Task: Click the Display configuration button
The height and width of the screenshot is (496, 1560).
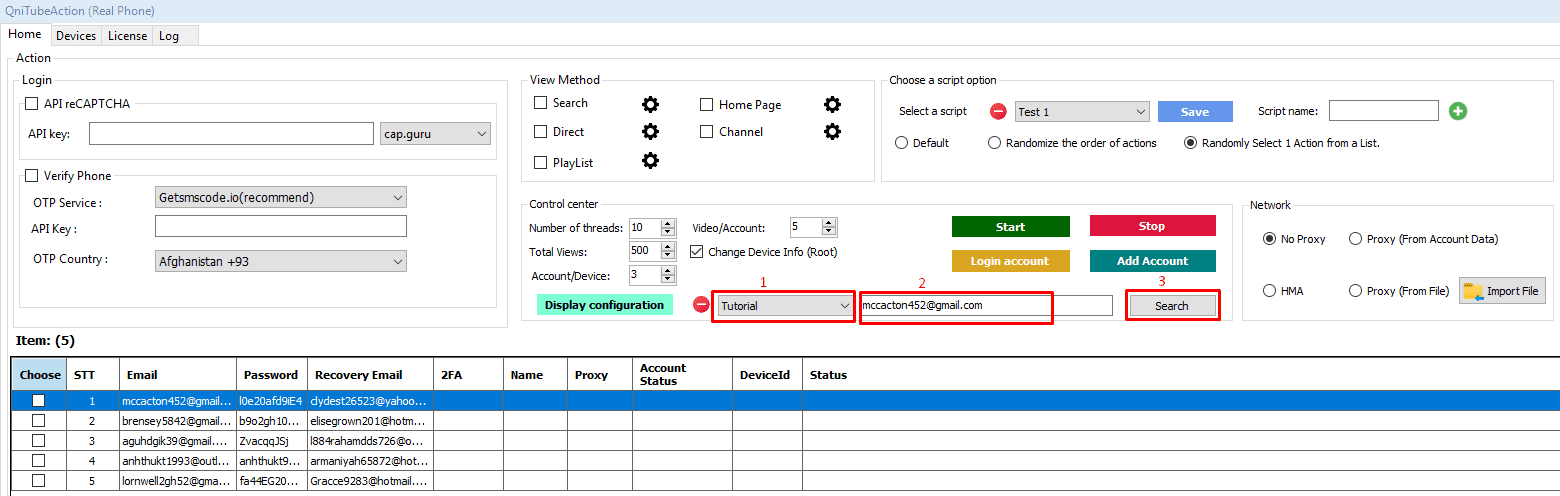Action: 604,305
